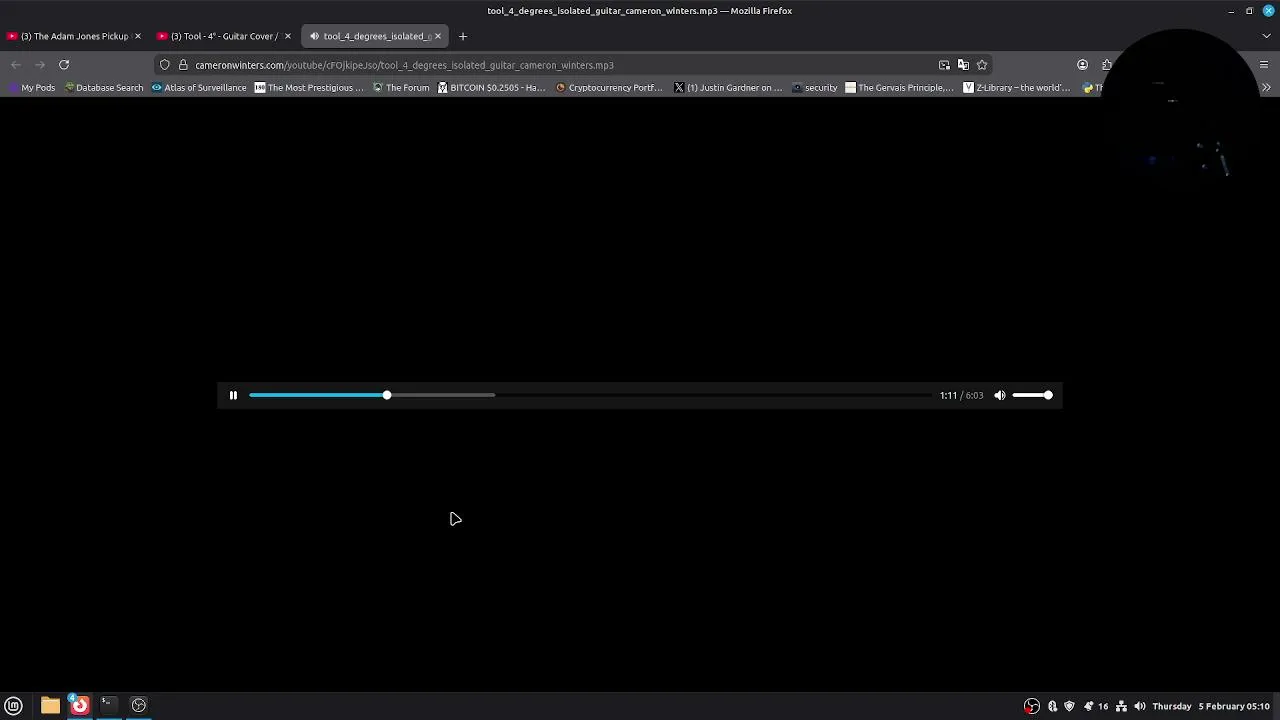
Task: Go back one page
Action: [x=15, y=65]
